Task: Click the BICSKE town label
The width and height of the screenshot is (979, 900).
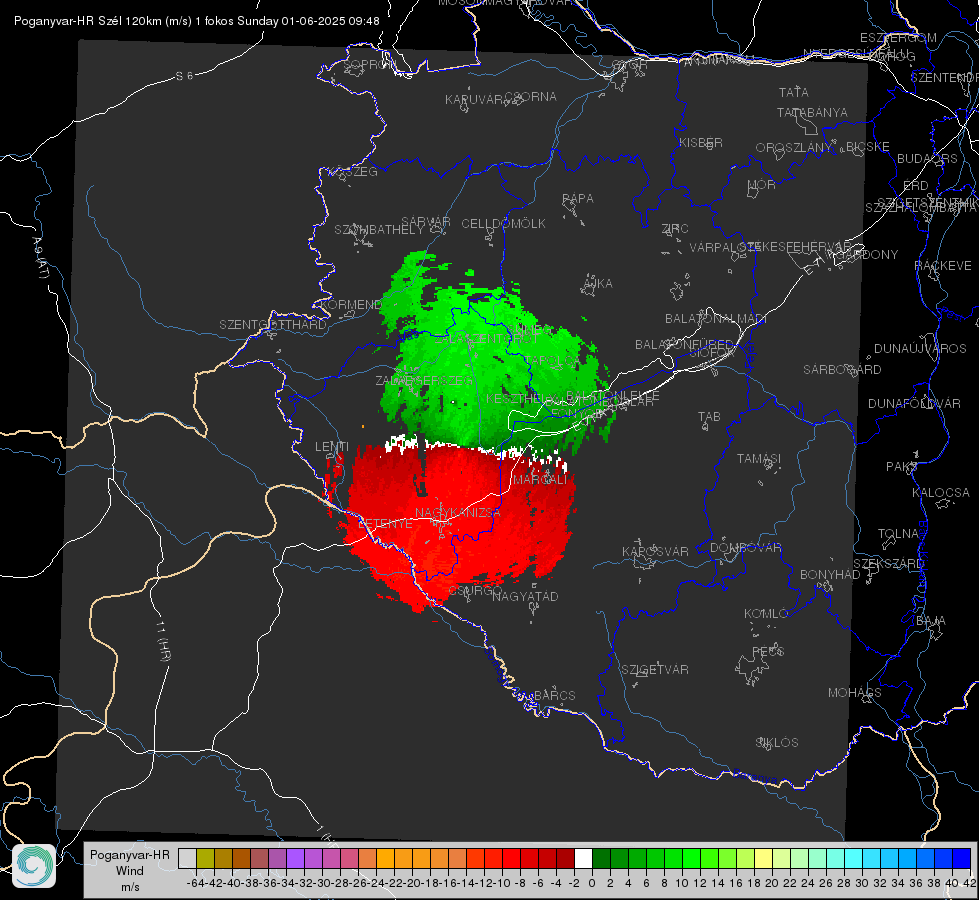Action: click(x=867, y=147)
